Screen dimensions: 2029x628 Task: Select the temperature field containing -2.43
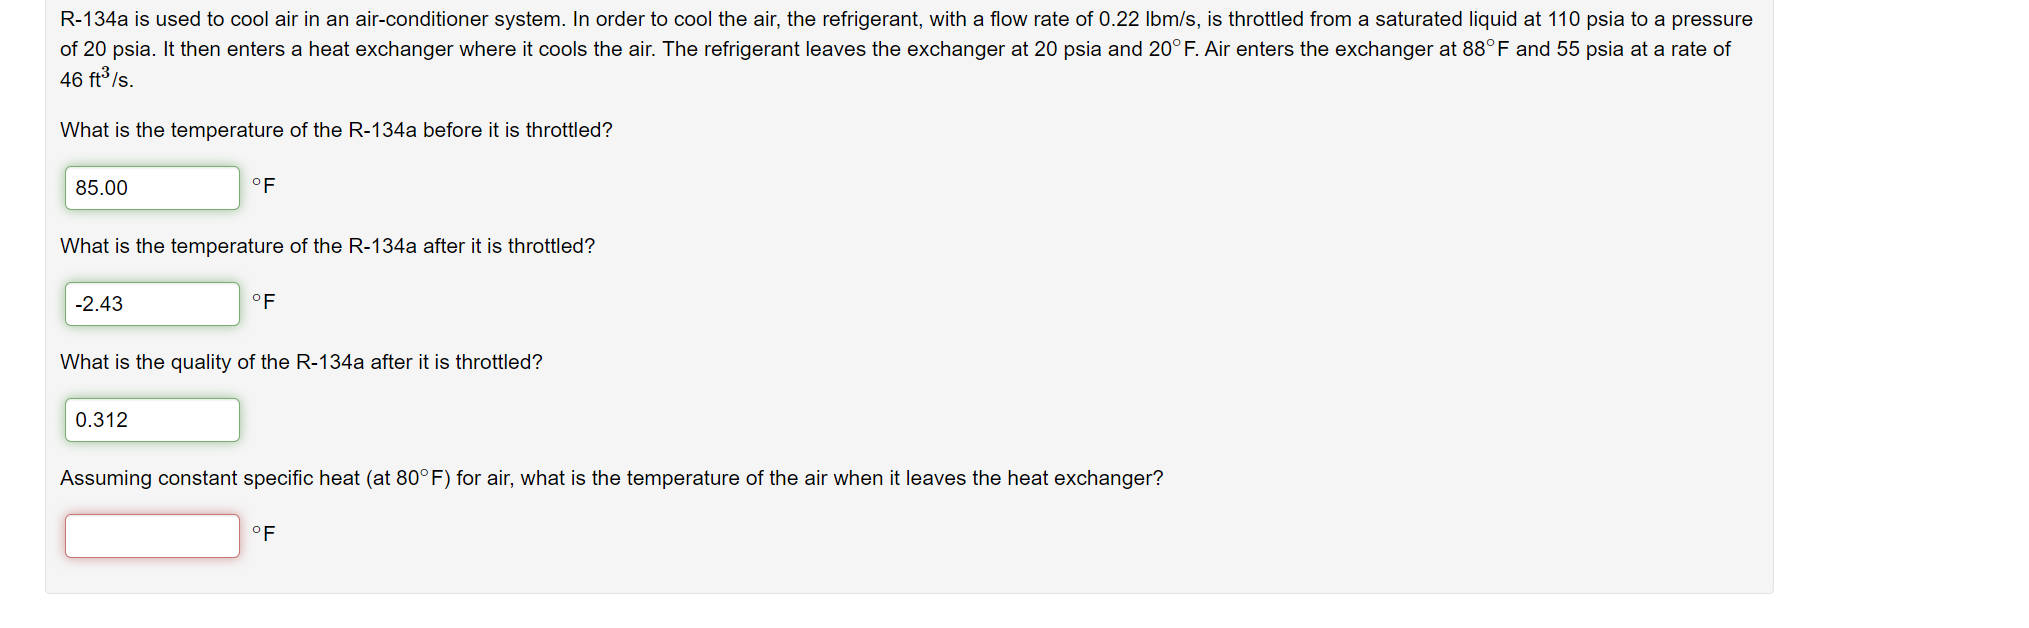(150, 304)
